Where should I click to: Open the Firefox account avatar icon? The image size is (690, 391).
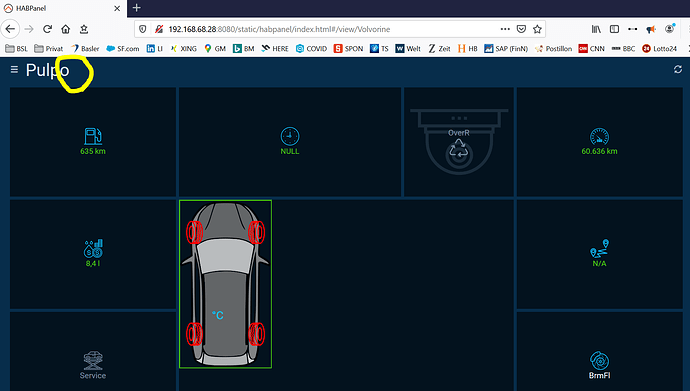click(x=669, y=29)
